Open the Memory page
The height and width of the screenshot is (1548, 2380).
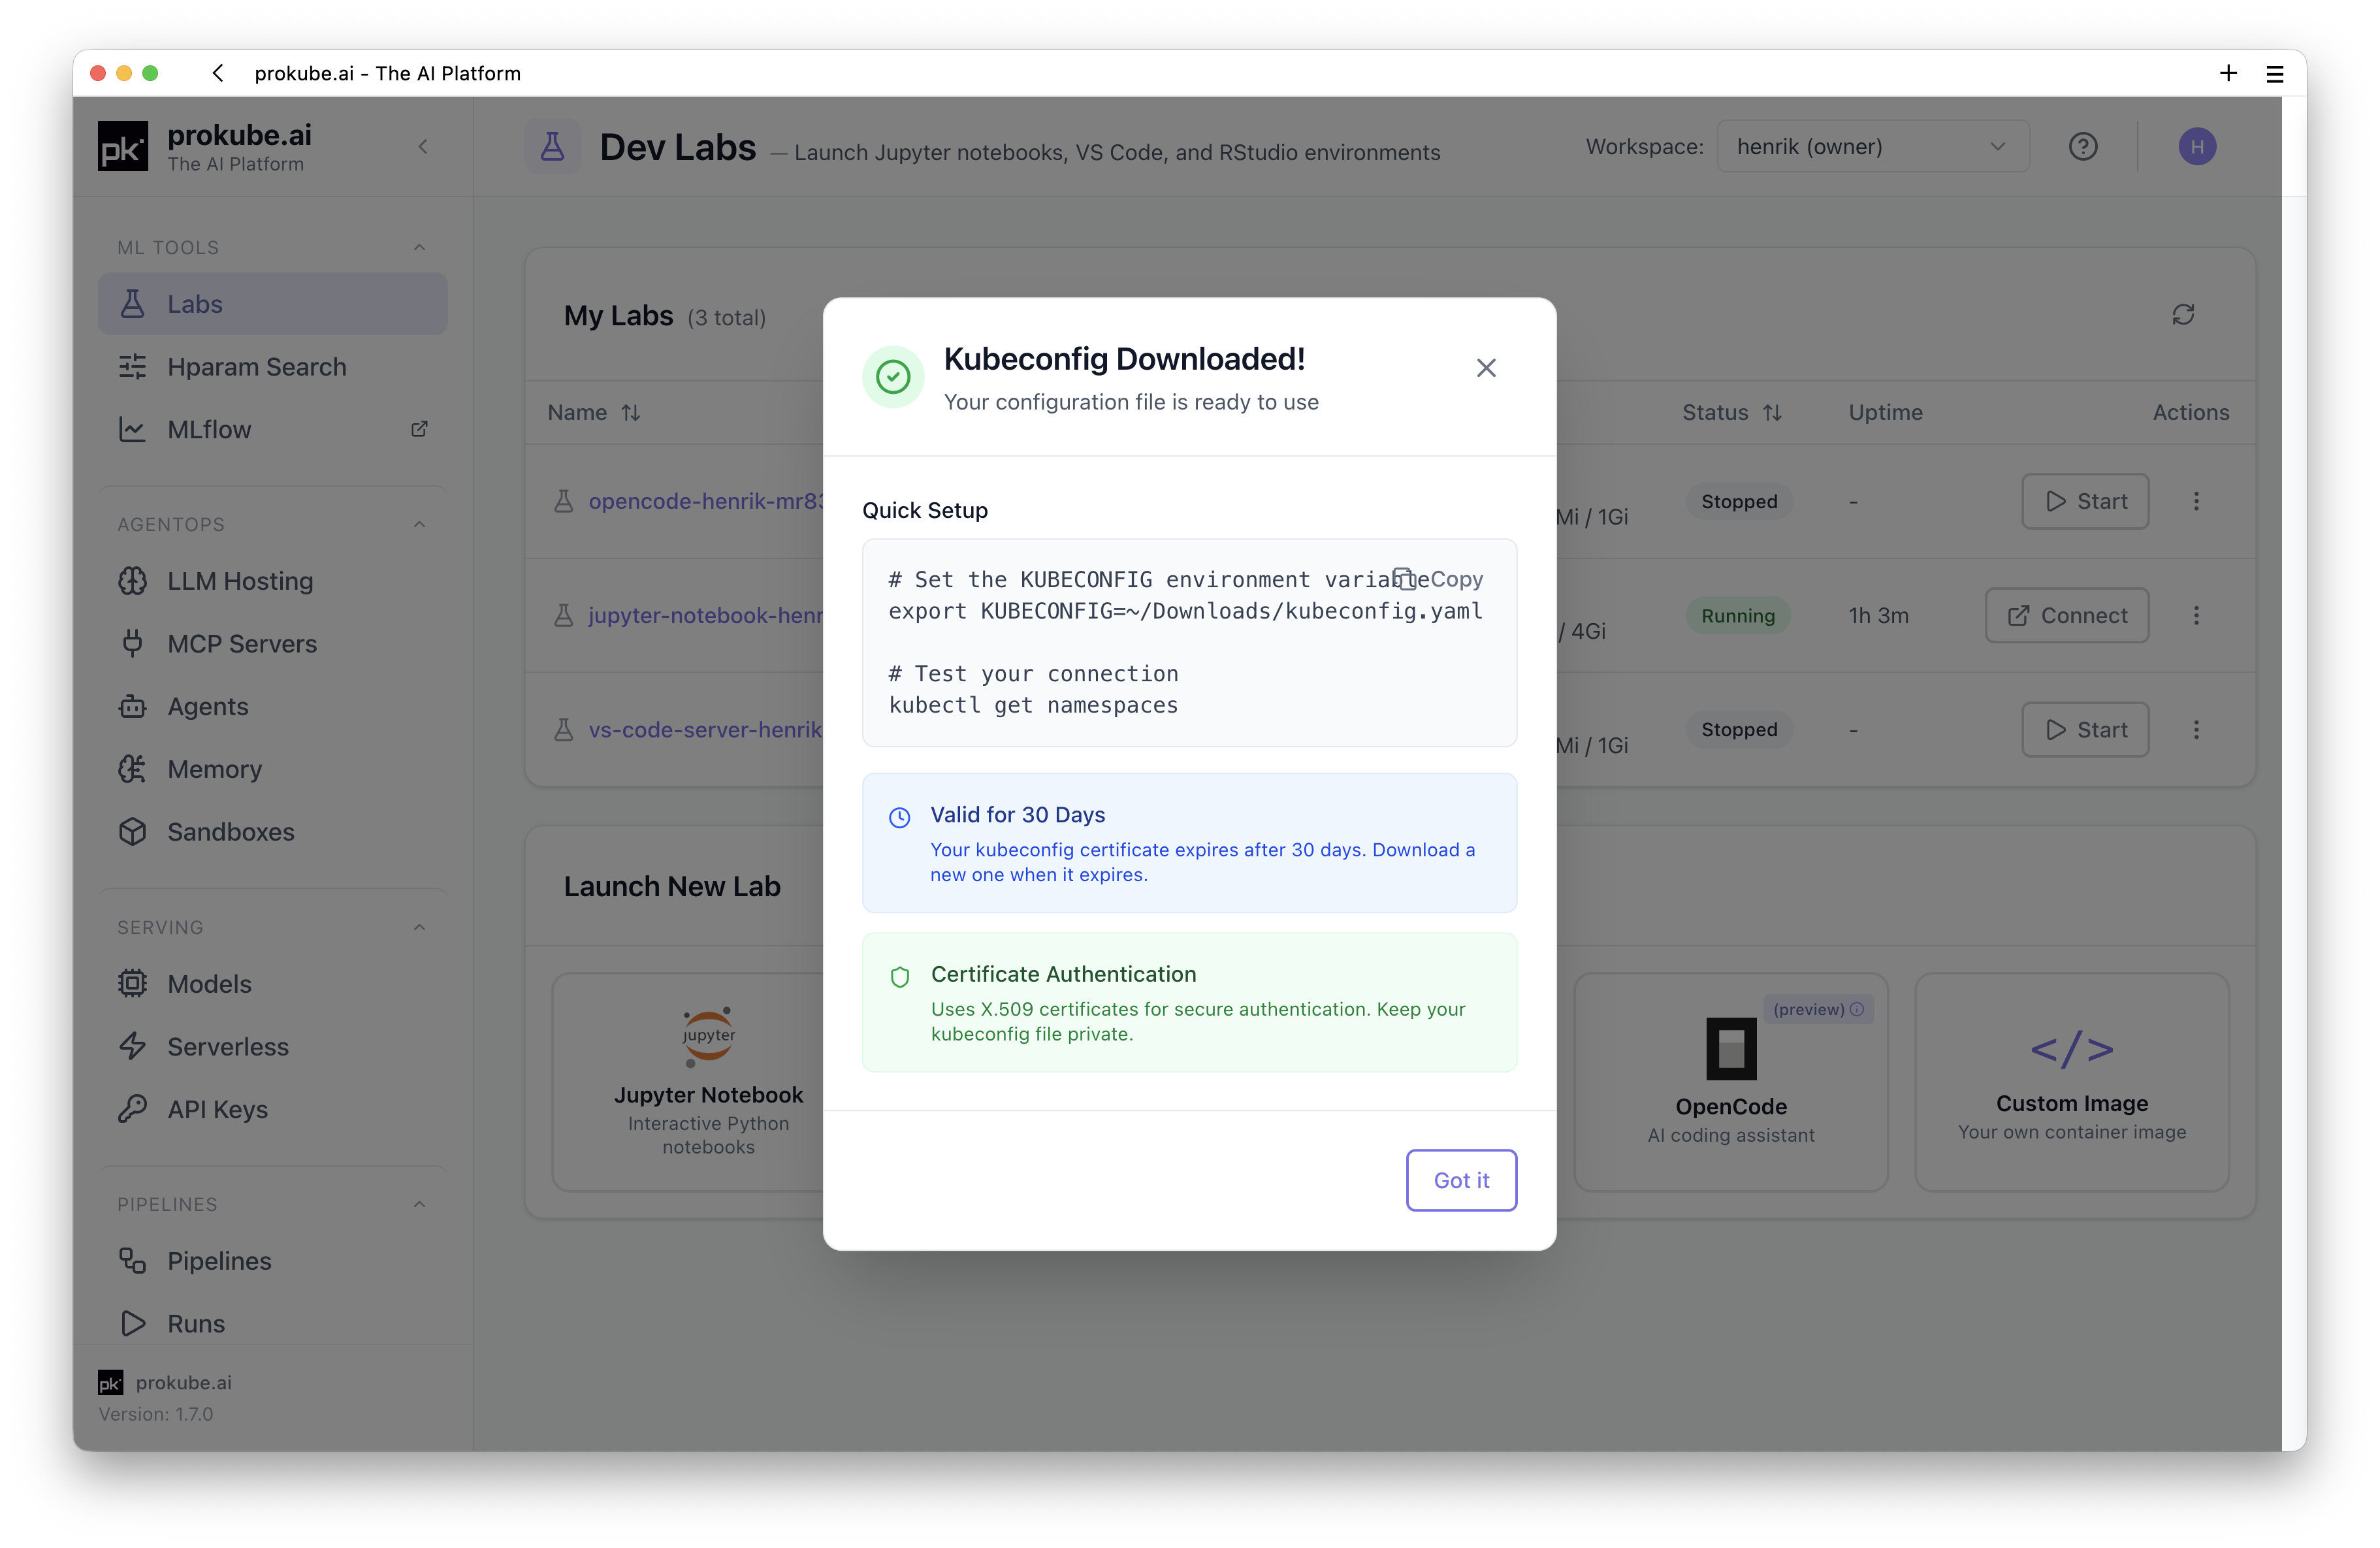pos(272,769)
